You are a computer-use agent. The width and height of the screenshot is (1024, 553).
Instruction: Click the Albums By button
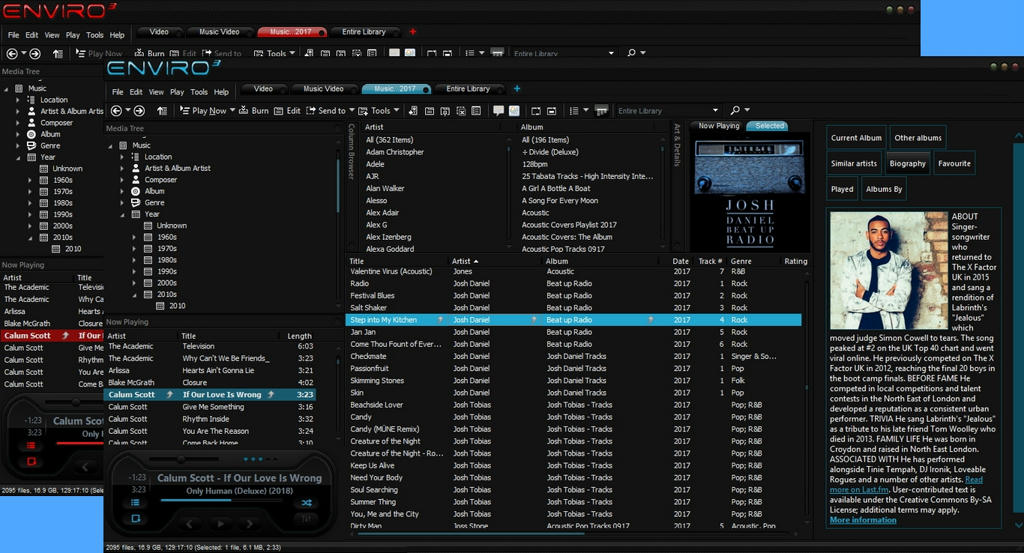884,189
